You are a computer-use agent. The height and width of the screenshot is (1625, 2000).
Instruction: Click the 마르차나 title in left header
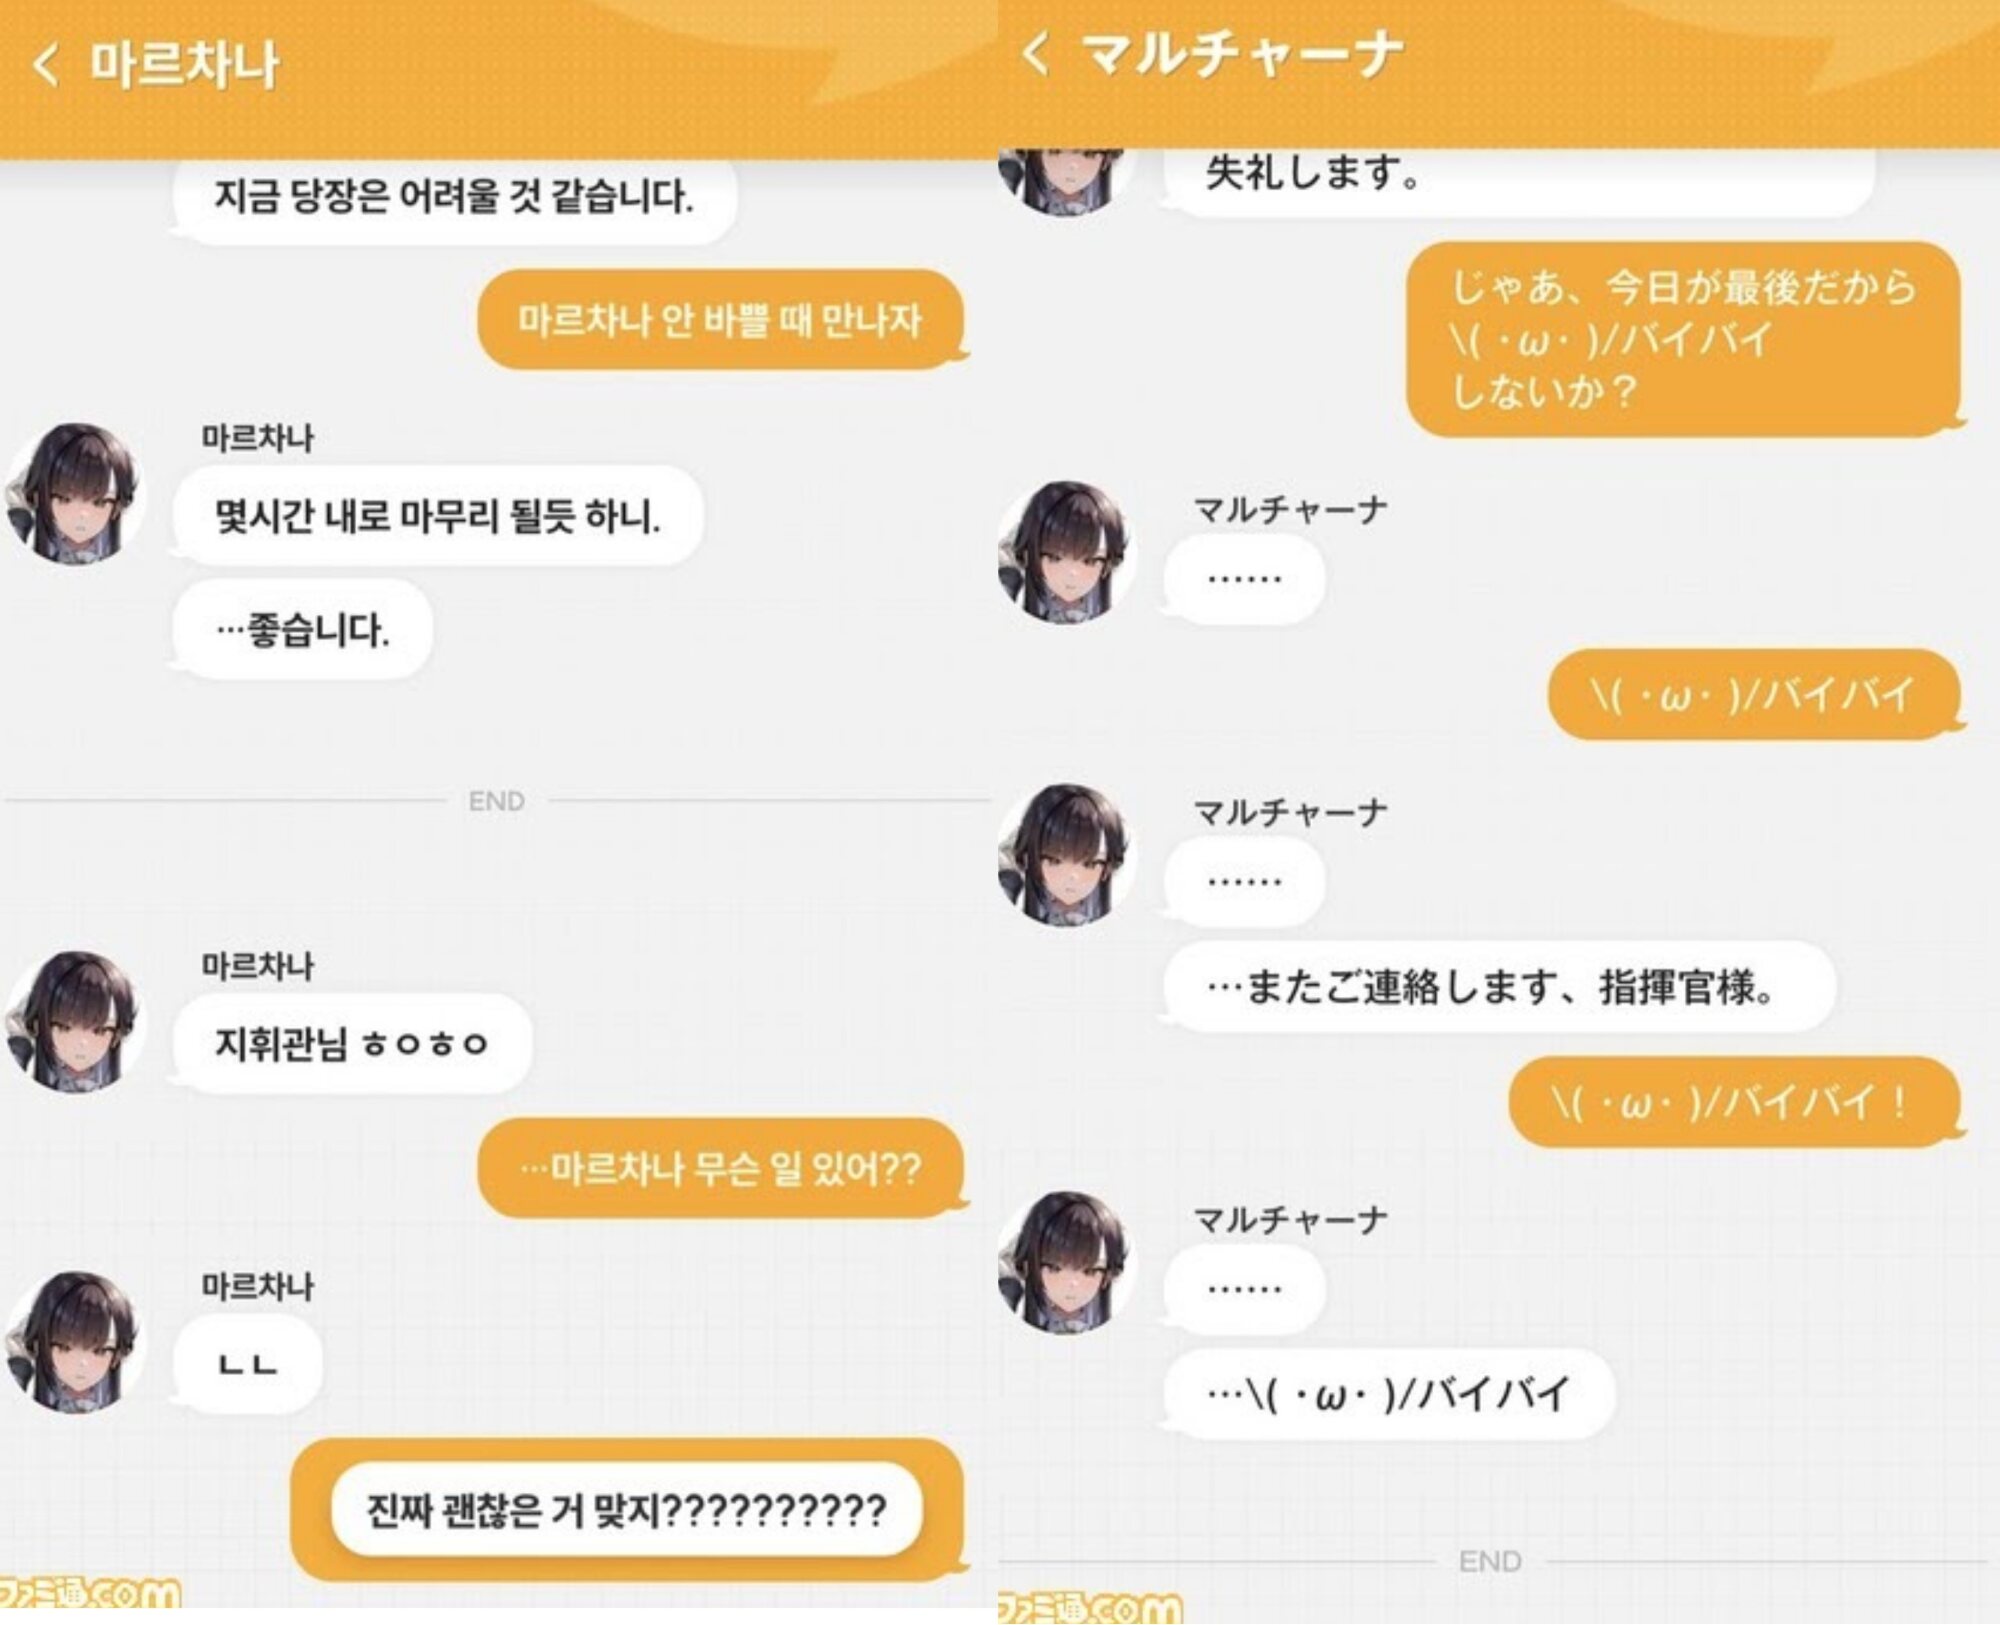tap(185, 66)
